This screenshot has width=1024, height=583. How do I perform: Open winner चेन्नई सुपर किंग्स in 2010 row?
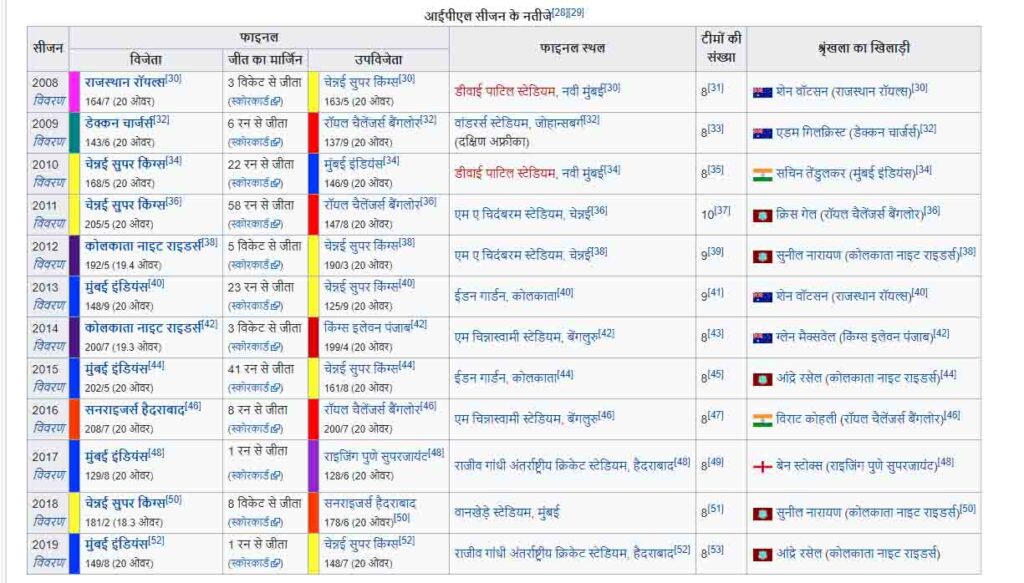point(125,165)
